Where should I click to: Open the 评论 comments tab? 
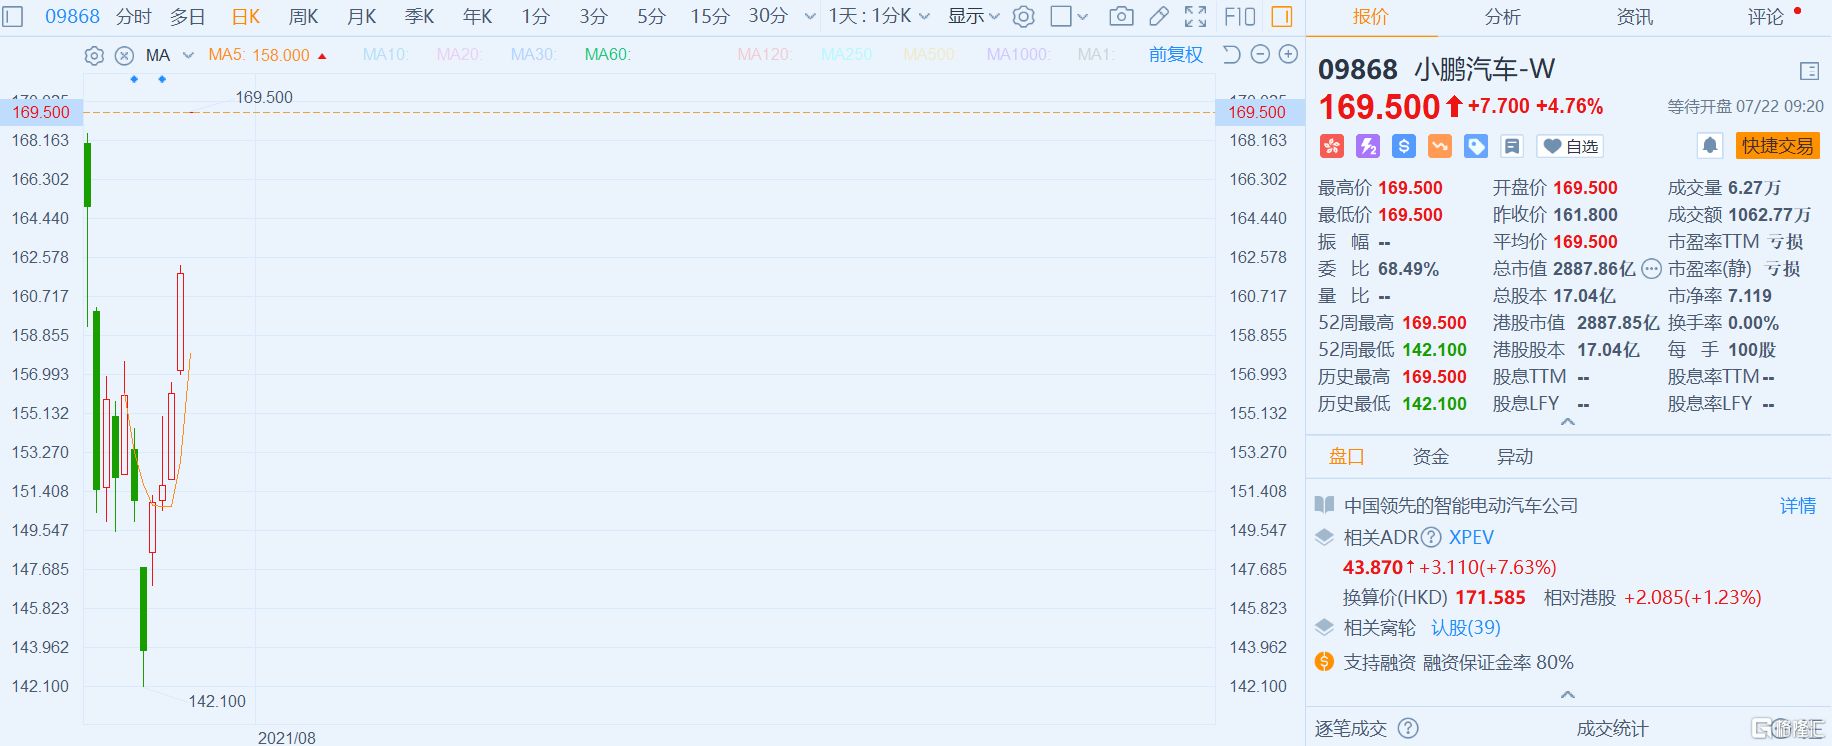pyautogui.click(x=1766, y=17)
